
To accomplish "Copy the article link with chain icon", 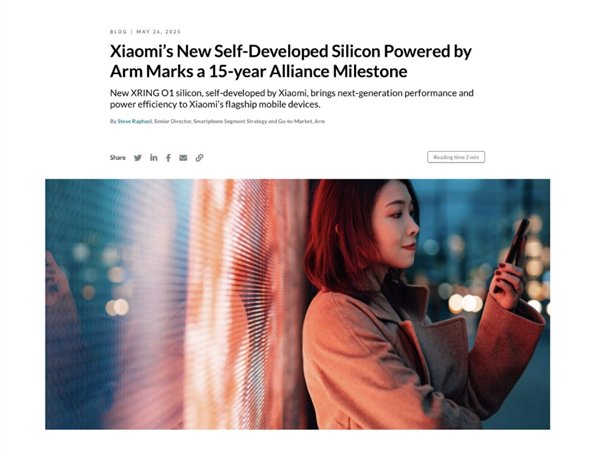I will (x=199, y=158).
